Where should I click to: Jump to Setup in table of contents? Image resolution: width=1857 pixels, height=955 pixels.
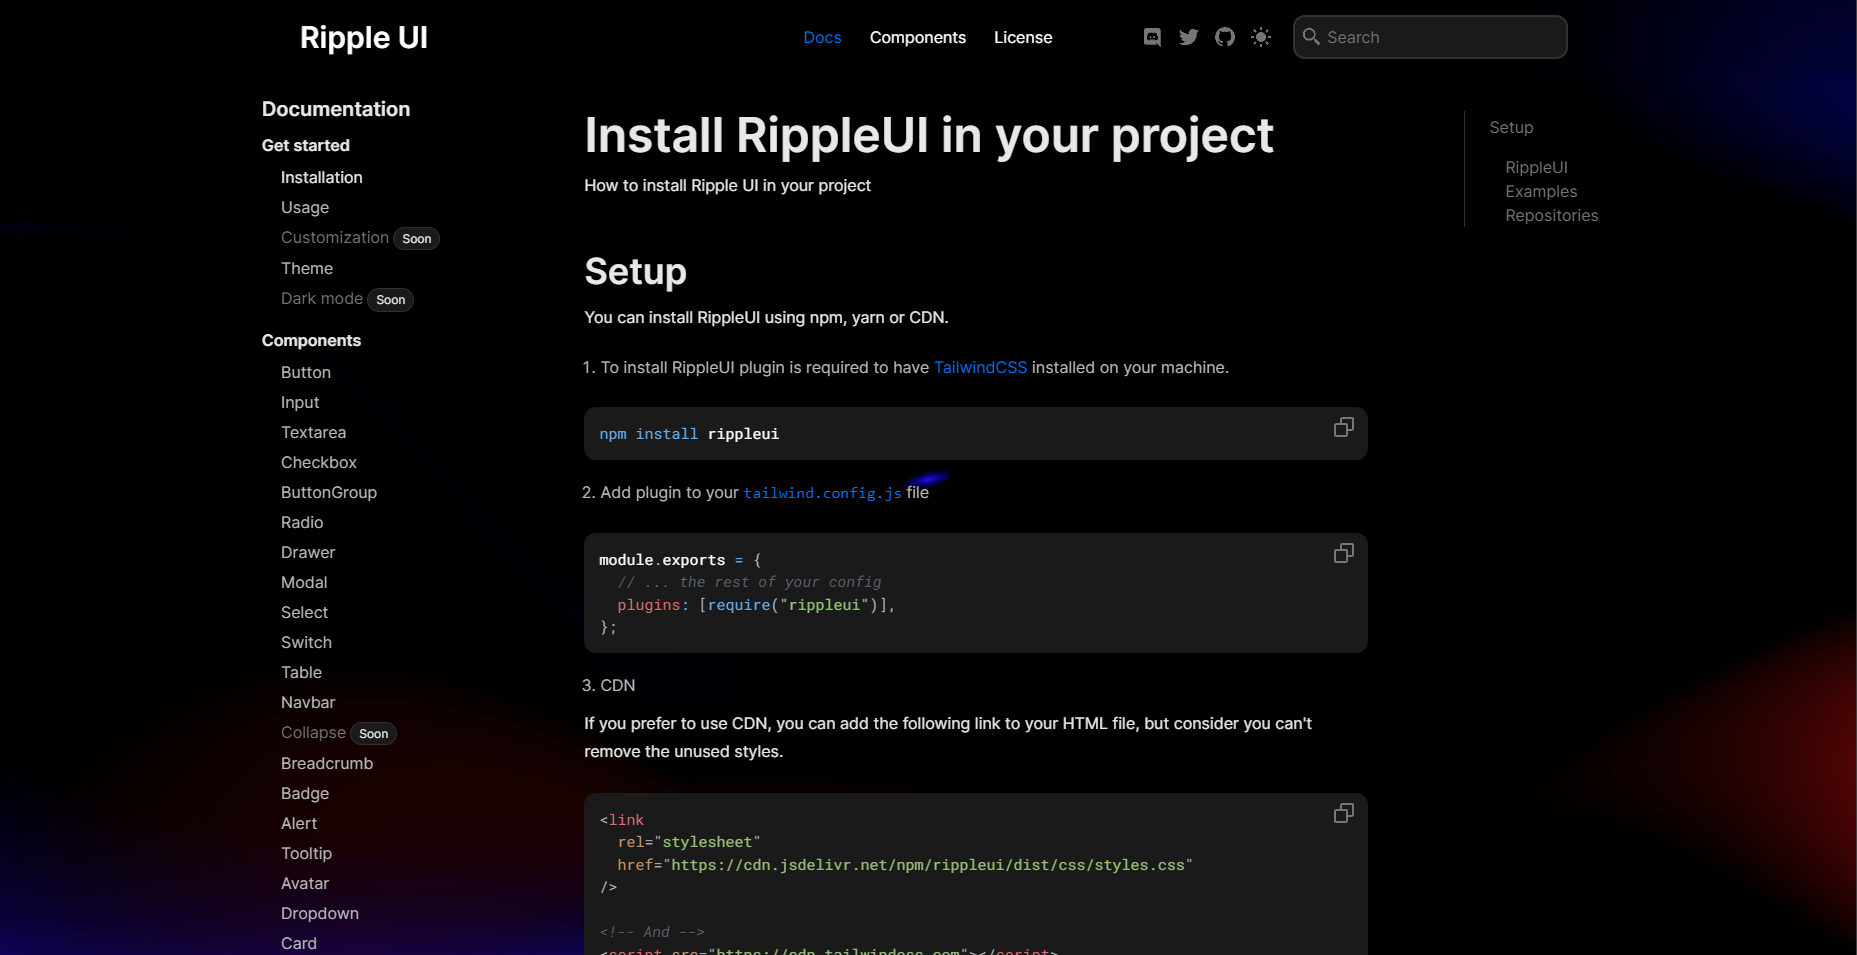coord(1511,127)
